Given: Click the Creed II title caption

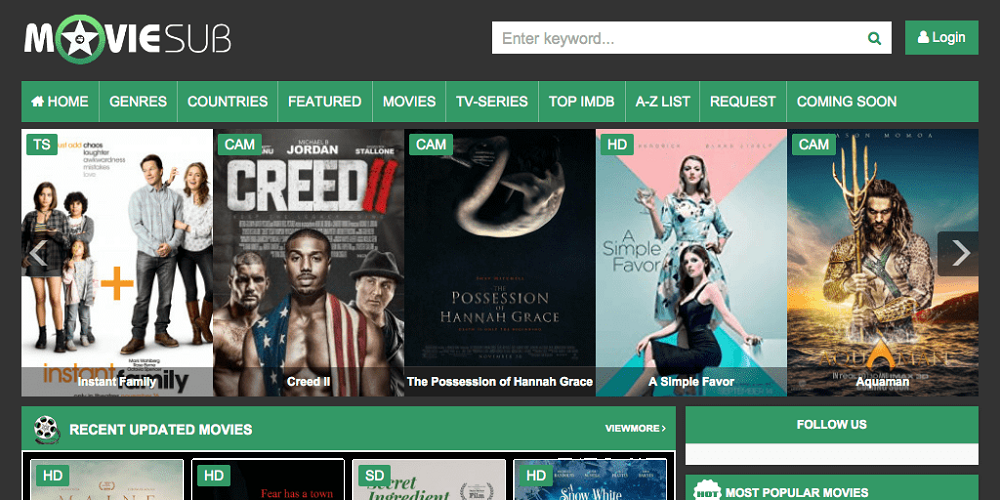Looking at the screenshot, I should 309,382.
